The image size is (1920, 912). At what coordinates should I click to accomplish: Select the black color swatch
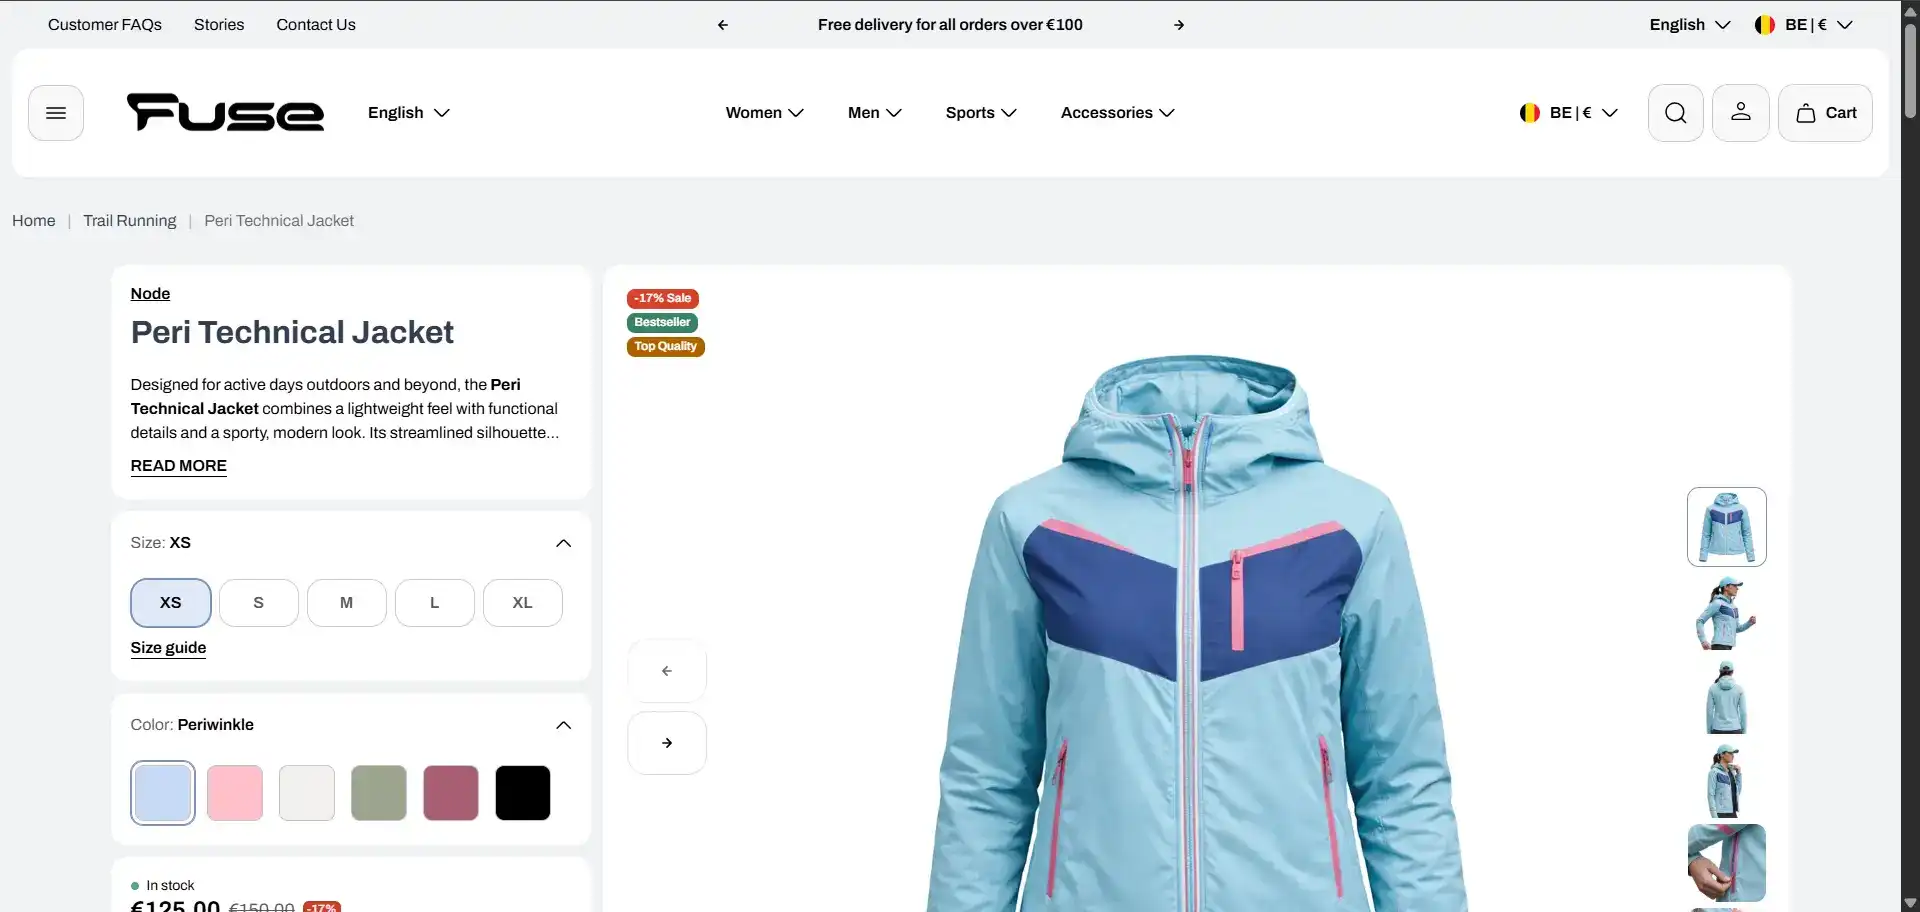click(523, 793)
